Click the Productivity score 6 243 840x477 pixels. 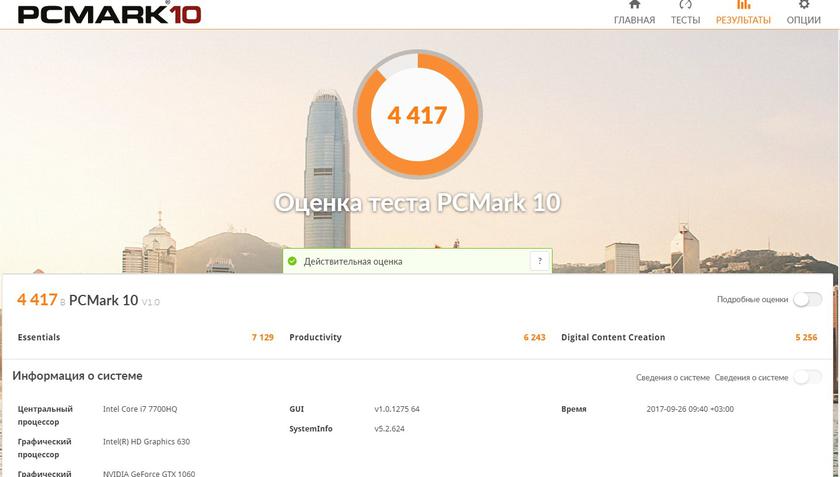pos(534,338)
